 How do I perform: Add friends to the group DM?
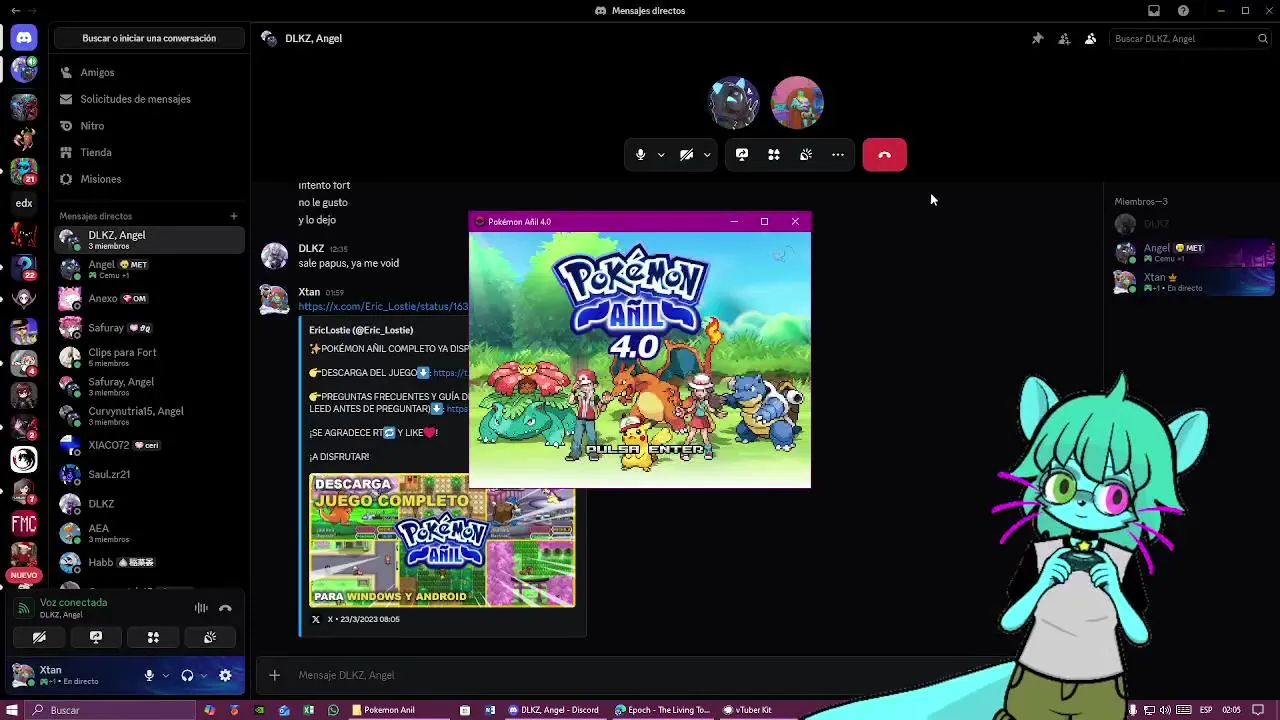pyautogui.click(x=1064, y=38)
